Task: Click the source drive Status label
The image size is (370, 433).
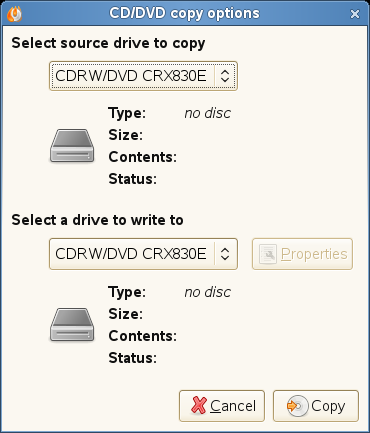Action: 132,179
